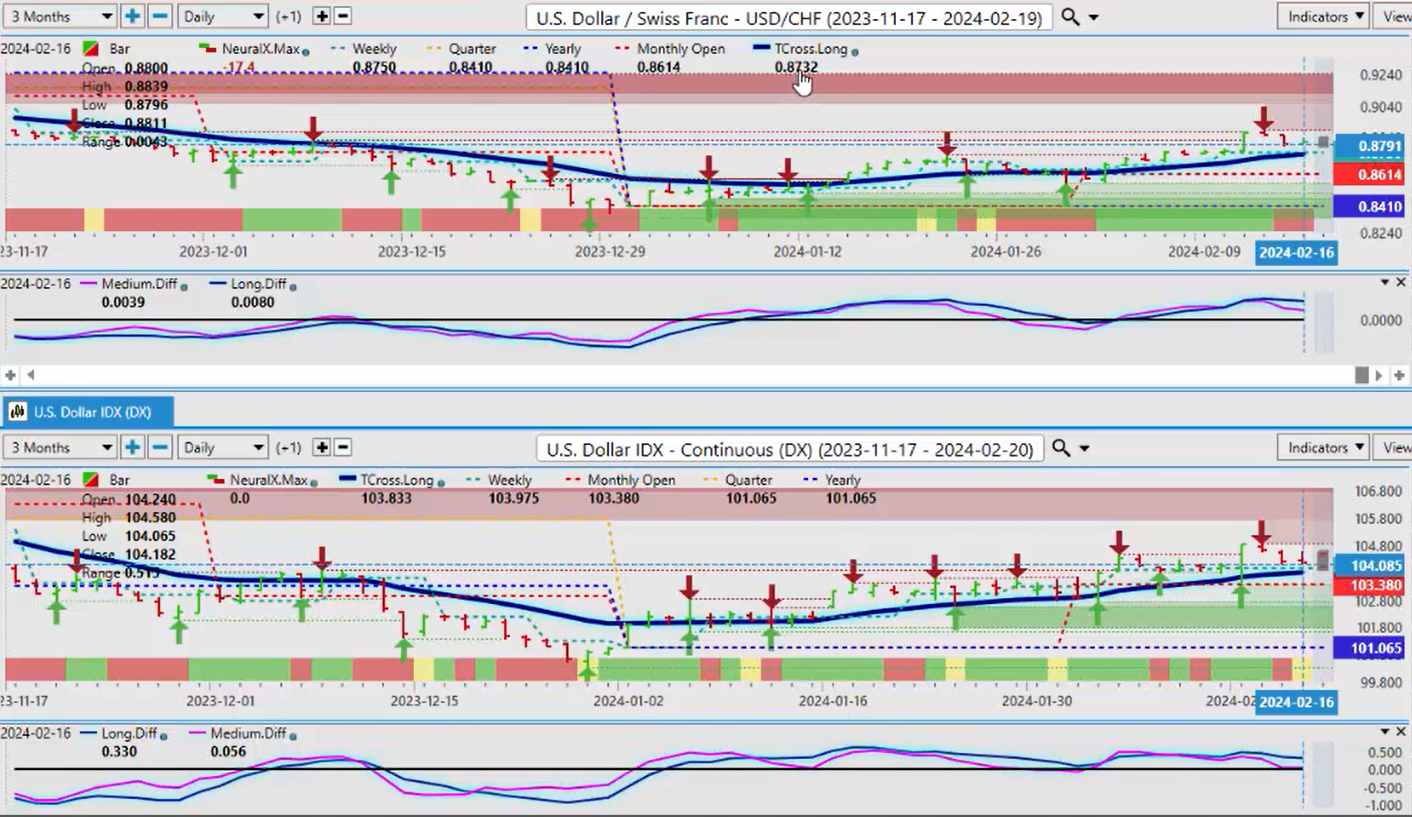Open Daily interval dropdown on DX chart
The image size is (1412, 817).
point(223,447)
